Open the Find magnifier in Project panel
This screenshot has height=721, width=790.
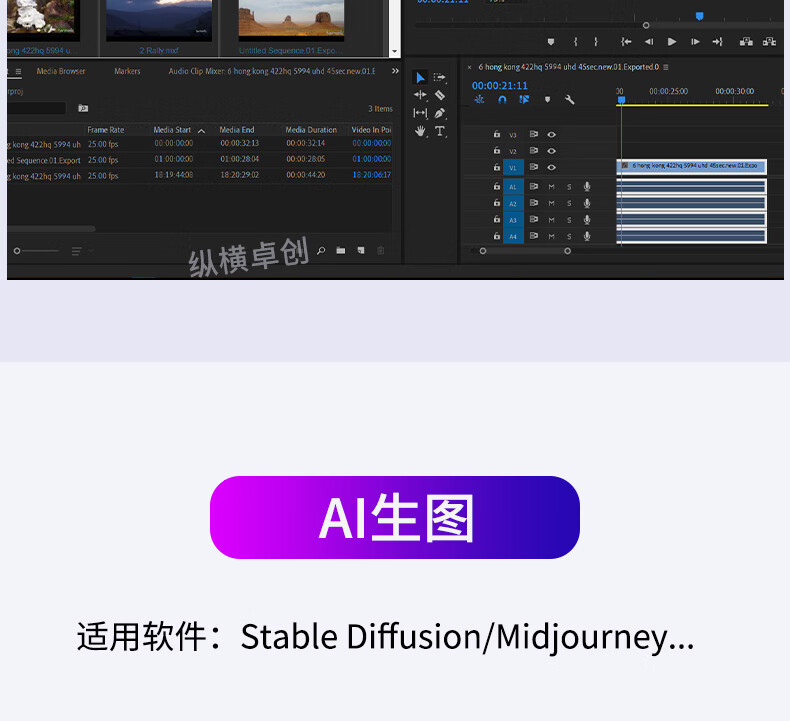tap(321, 250)
